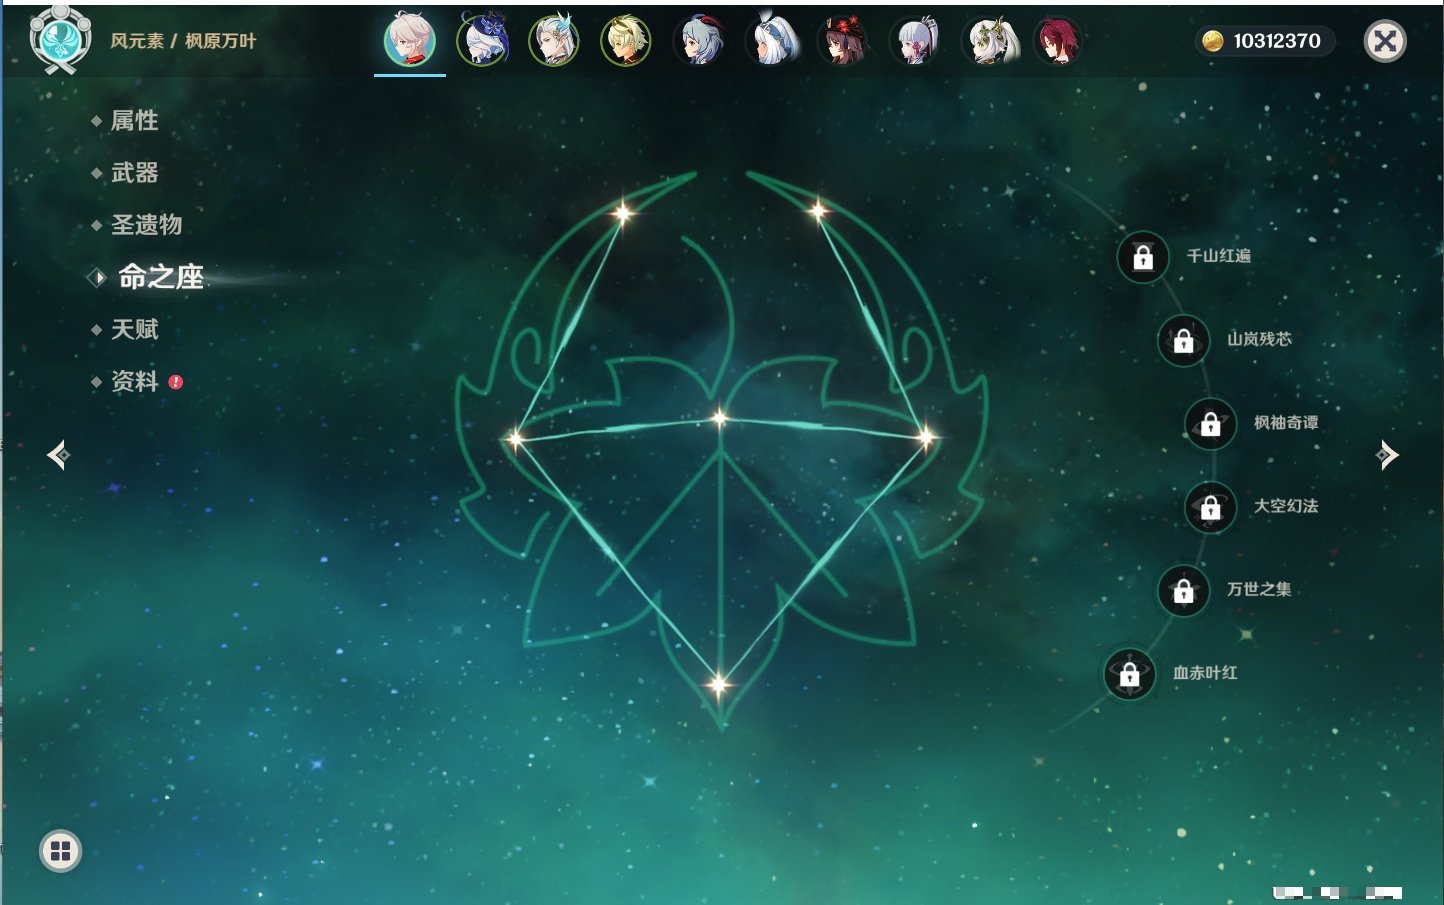This screenshot has height=905, width=1444.
Task: Click the 枫袖奇谭 constellation label
Action: click(x=1286, y=423)
